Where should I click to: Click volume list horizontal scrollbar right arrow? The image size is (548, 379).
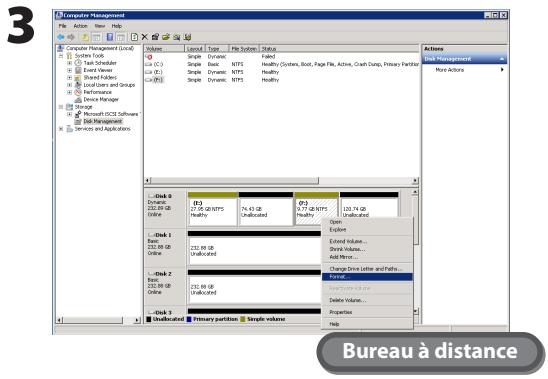415,181
